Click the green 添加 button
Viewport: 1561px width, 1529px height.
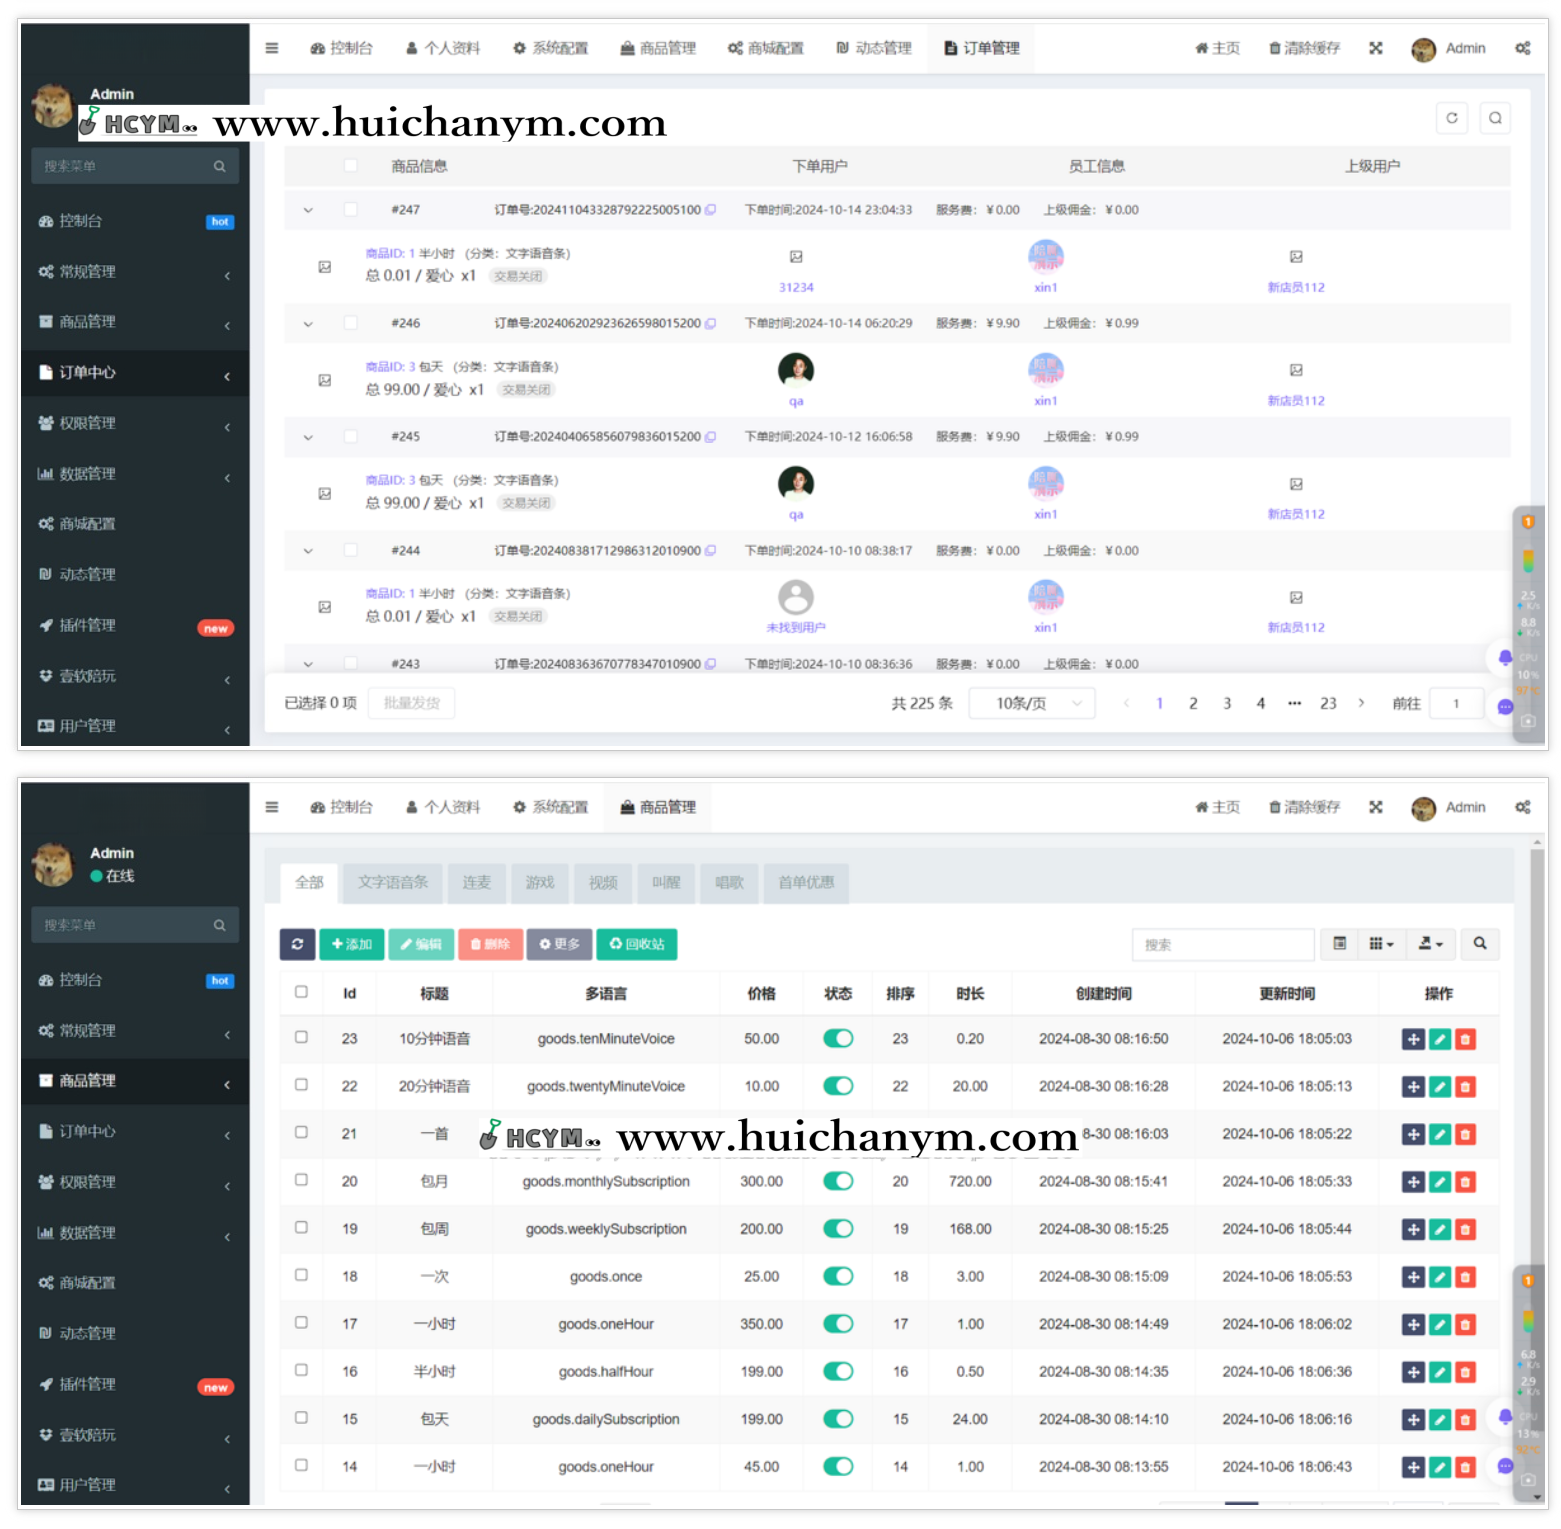pos(351,944)
